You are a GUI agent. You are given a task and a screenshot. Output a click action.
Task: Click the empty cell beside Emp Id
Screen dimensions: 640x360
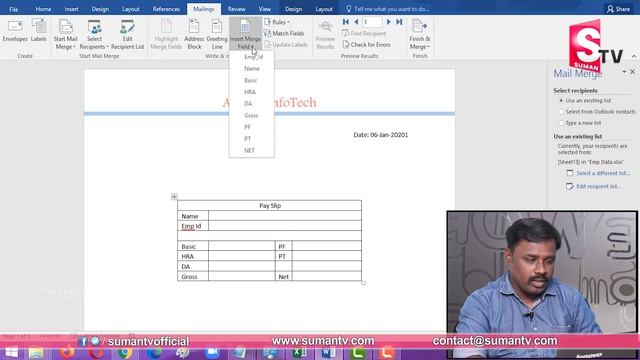tap(285, 226)
